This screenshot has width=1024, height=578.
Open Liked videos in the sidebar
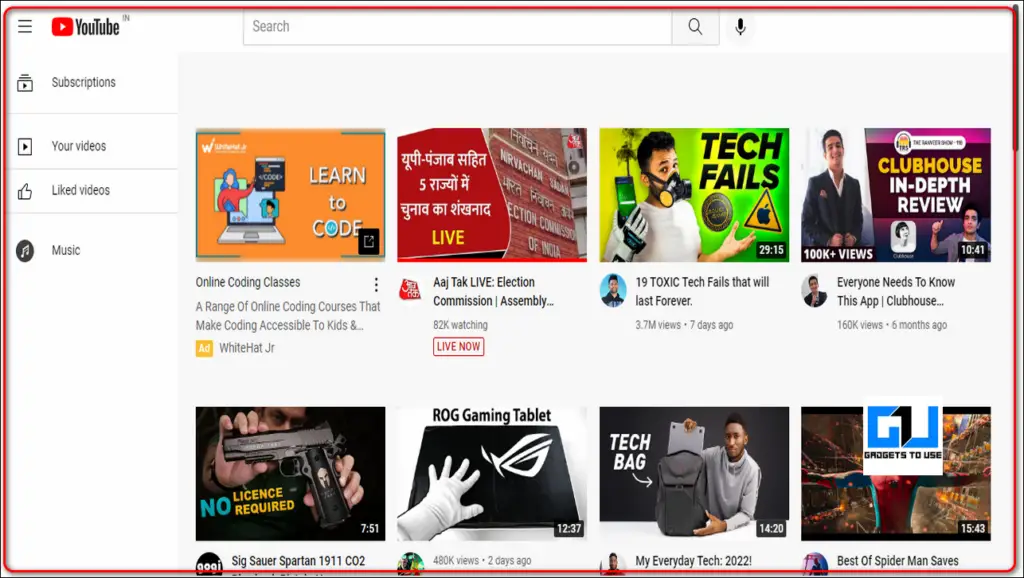click(x=81, y=190)
